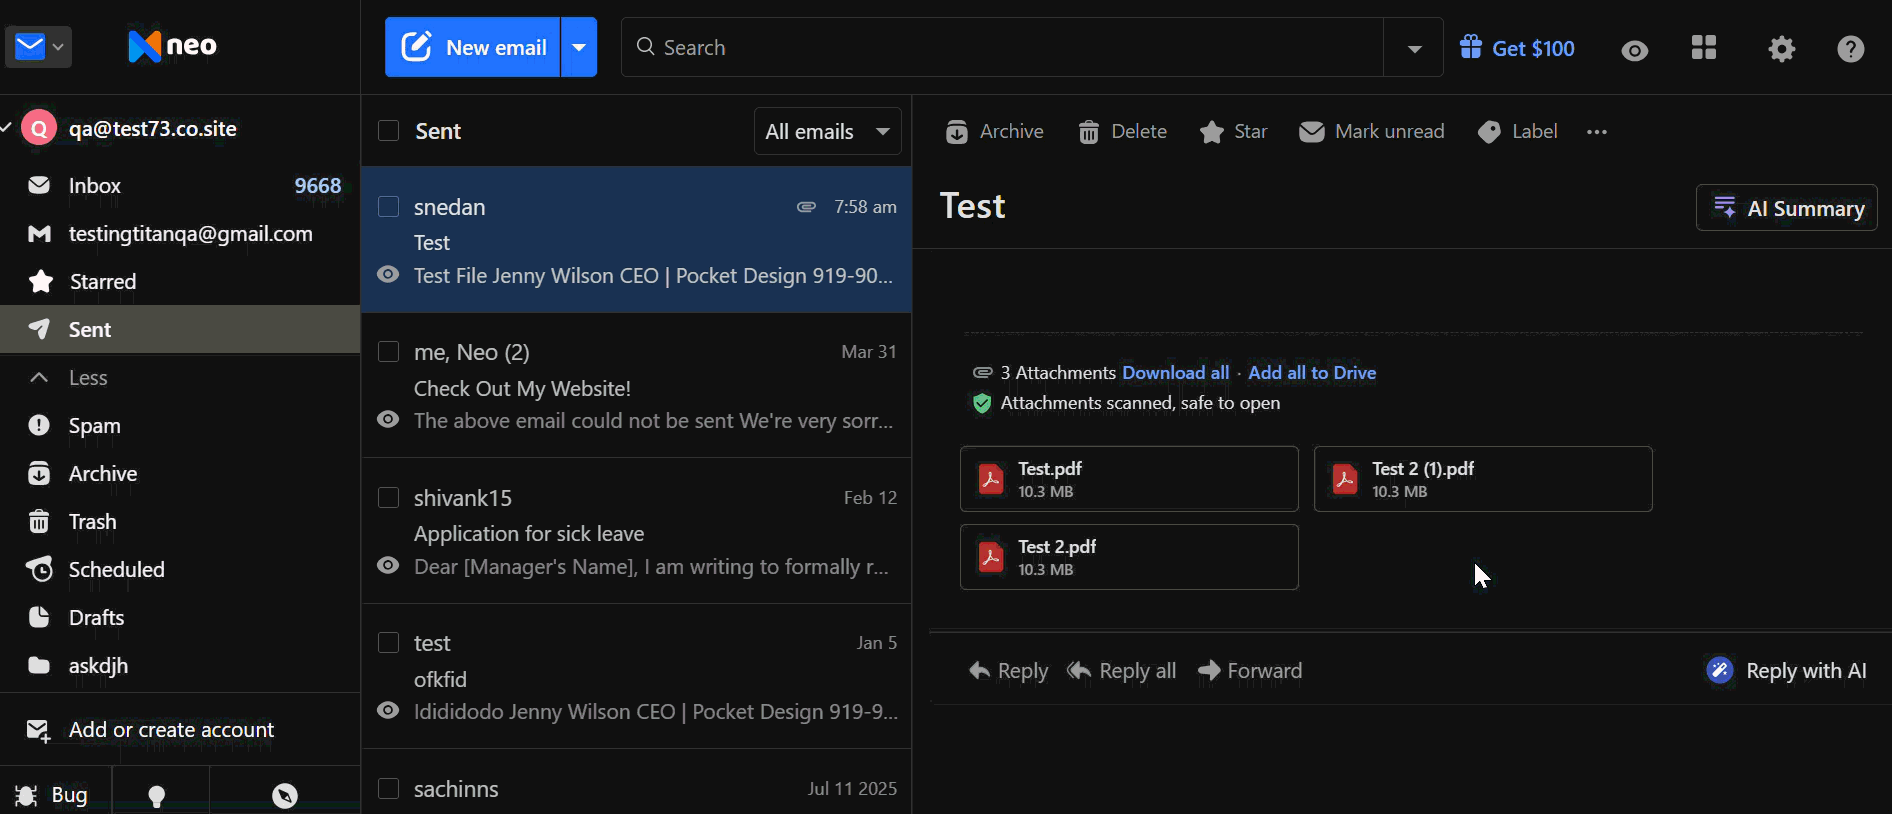Click read-receipt eye on Check Out My Website email
This screenshot has height=814, width=1892.
pos(388,420)
